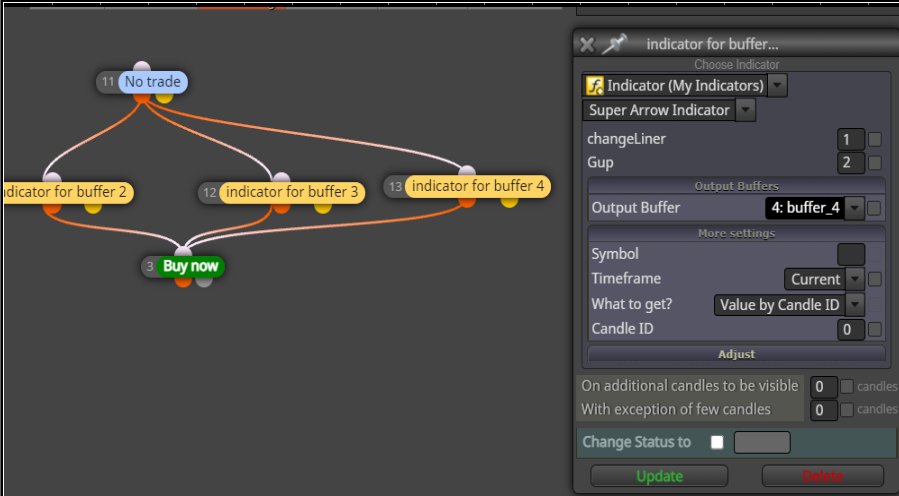Select the No trade block
The image size is (899, 496).
pyautogui.click(x=153, y=82)
